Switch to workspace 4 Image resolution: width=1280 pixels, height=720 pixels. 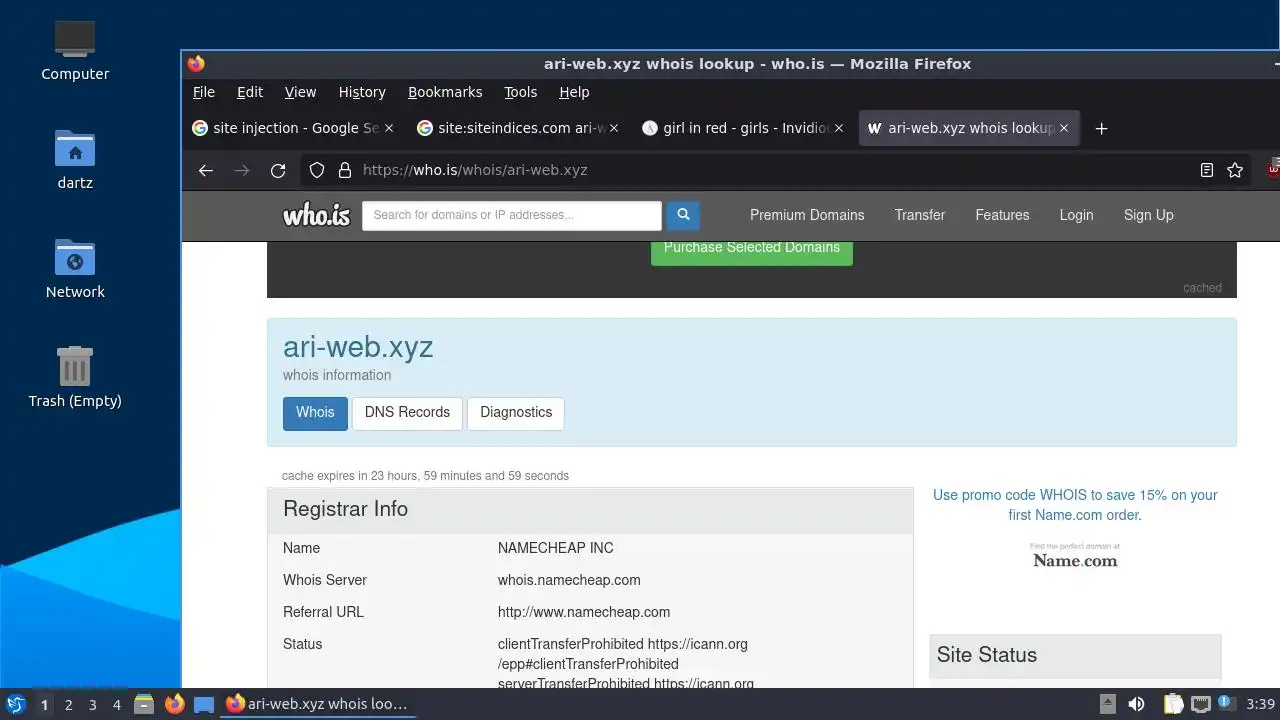[x=116, y=704]
